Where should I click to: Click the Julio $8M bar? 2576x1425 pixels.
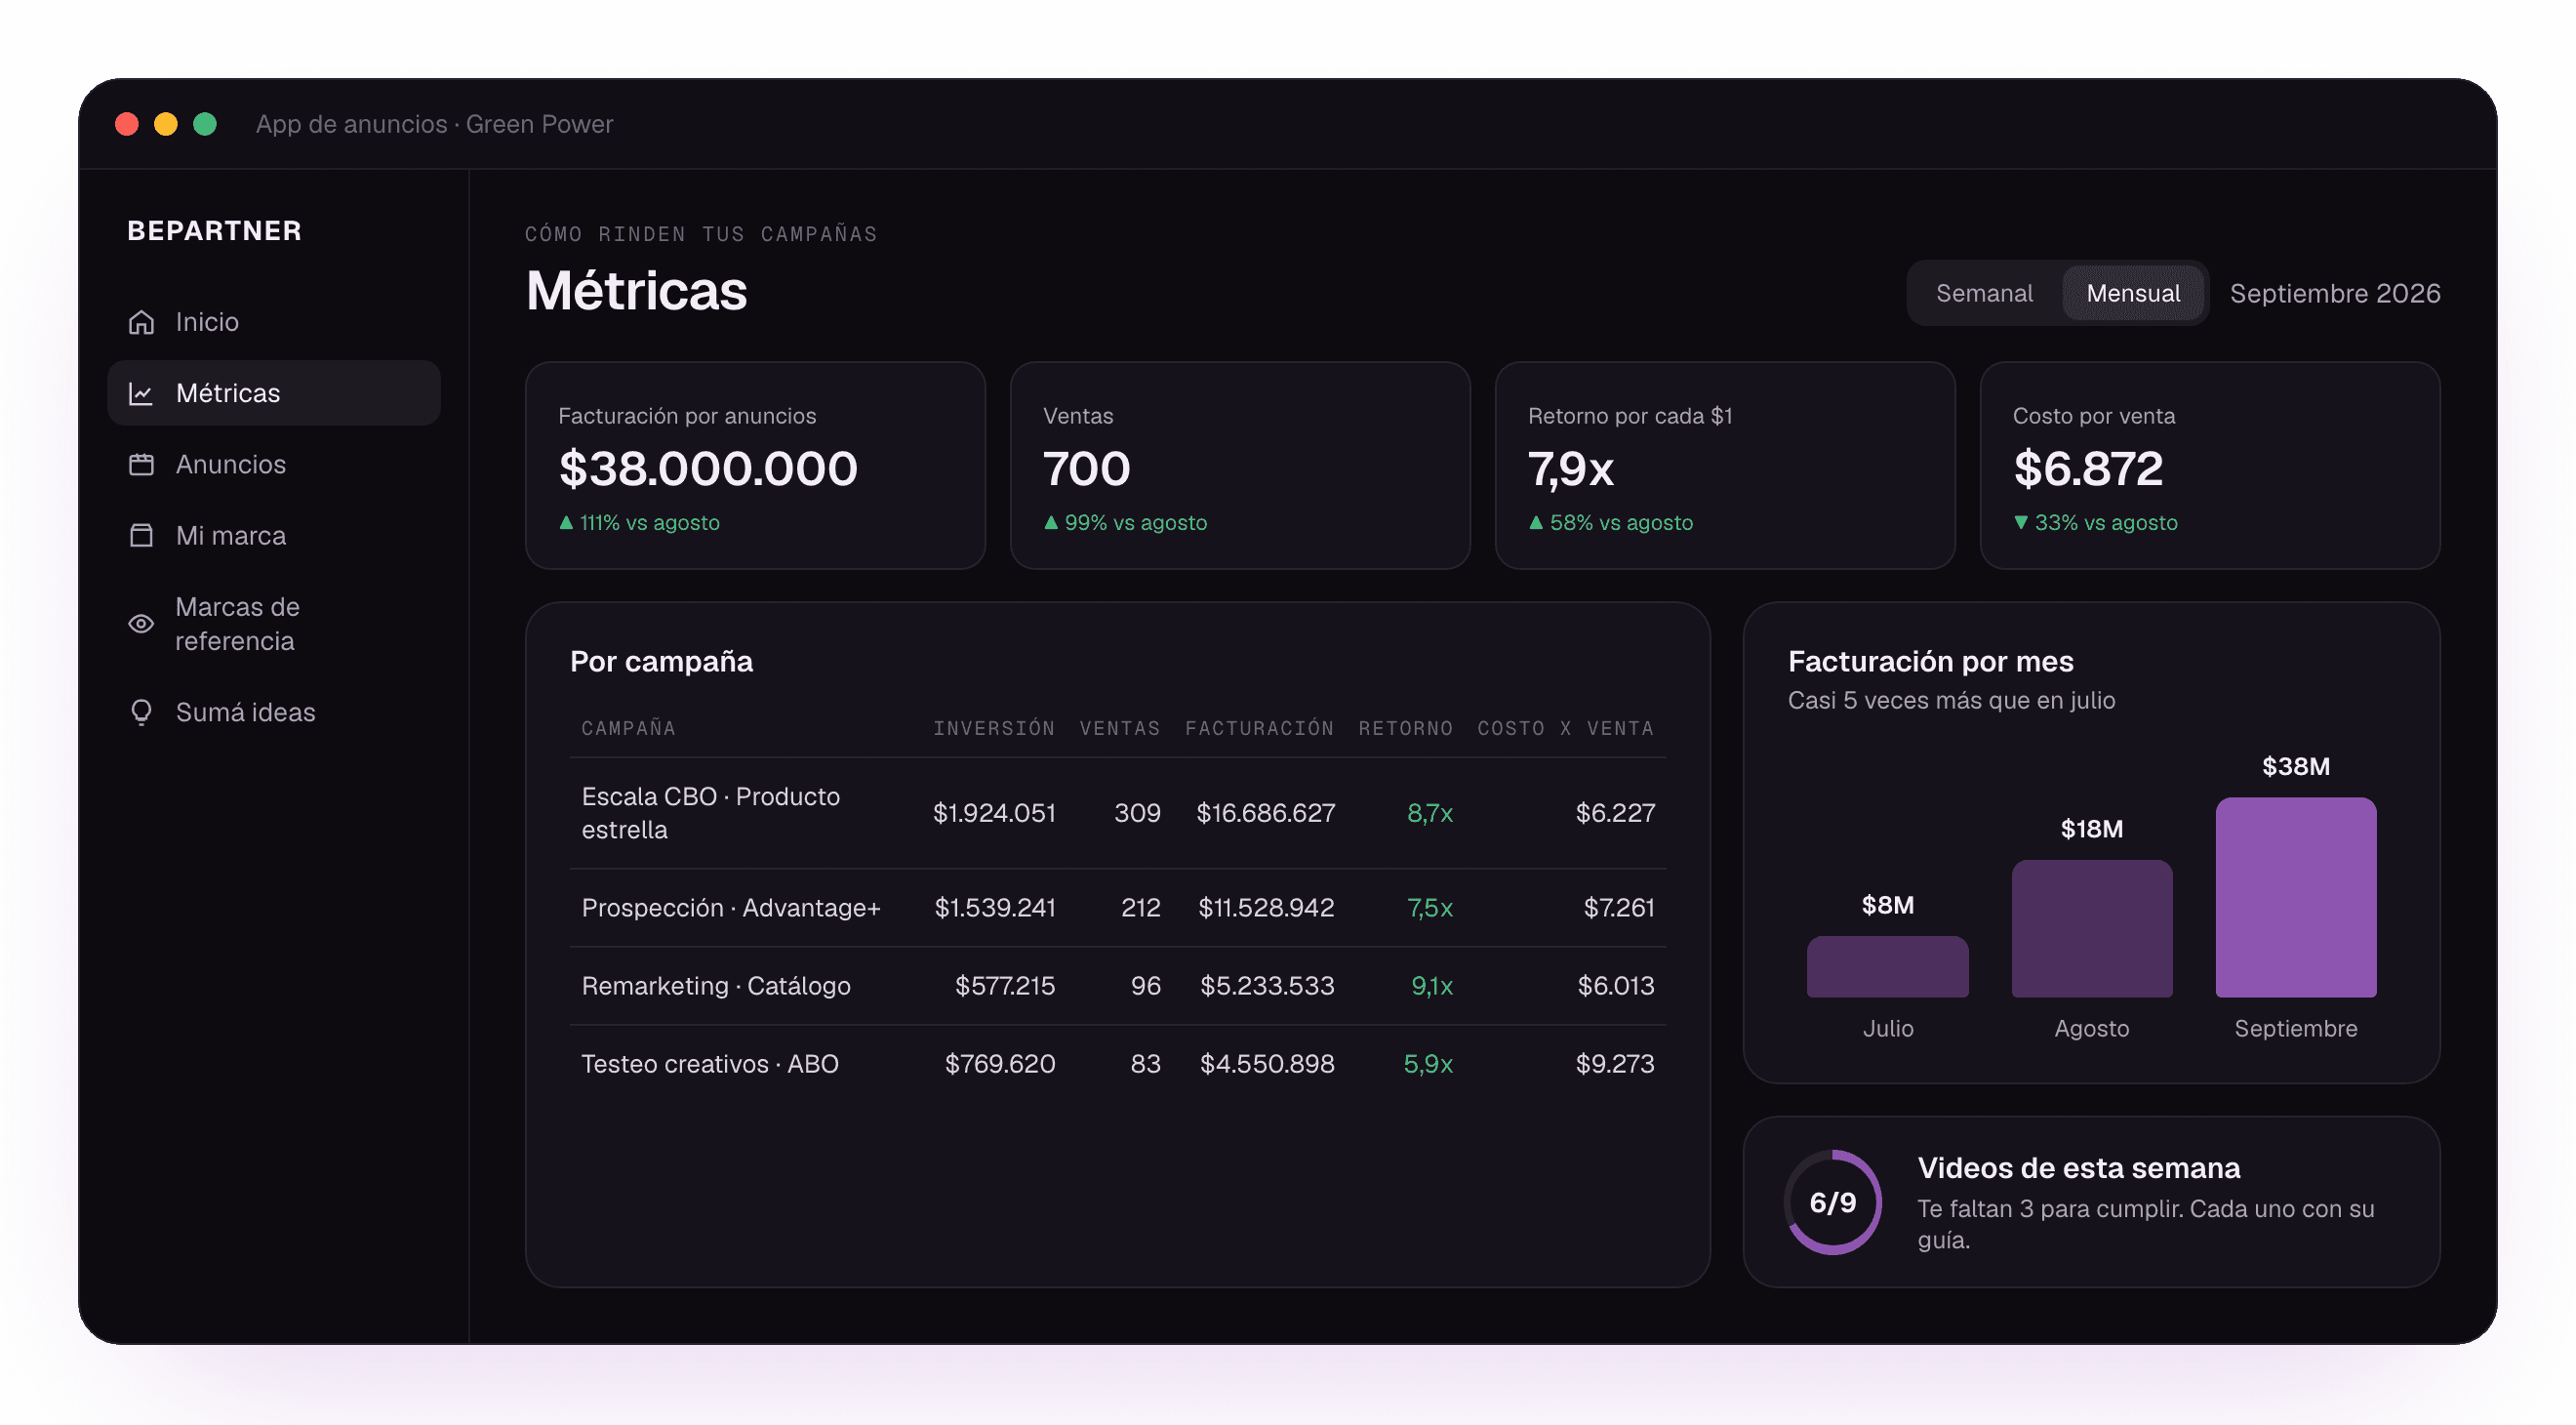pos(1887,967)
